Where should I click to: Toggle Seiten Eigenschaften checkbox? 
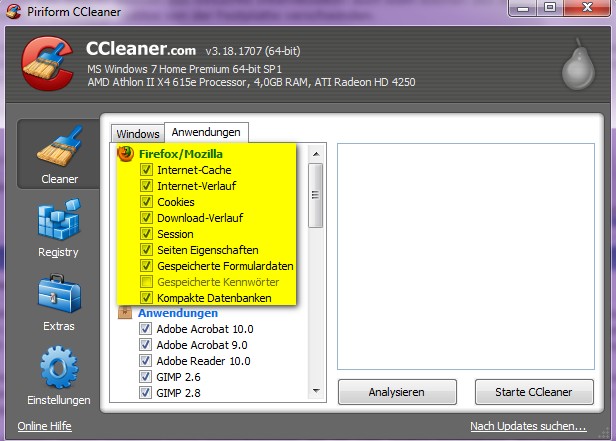146,250
